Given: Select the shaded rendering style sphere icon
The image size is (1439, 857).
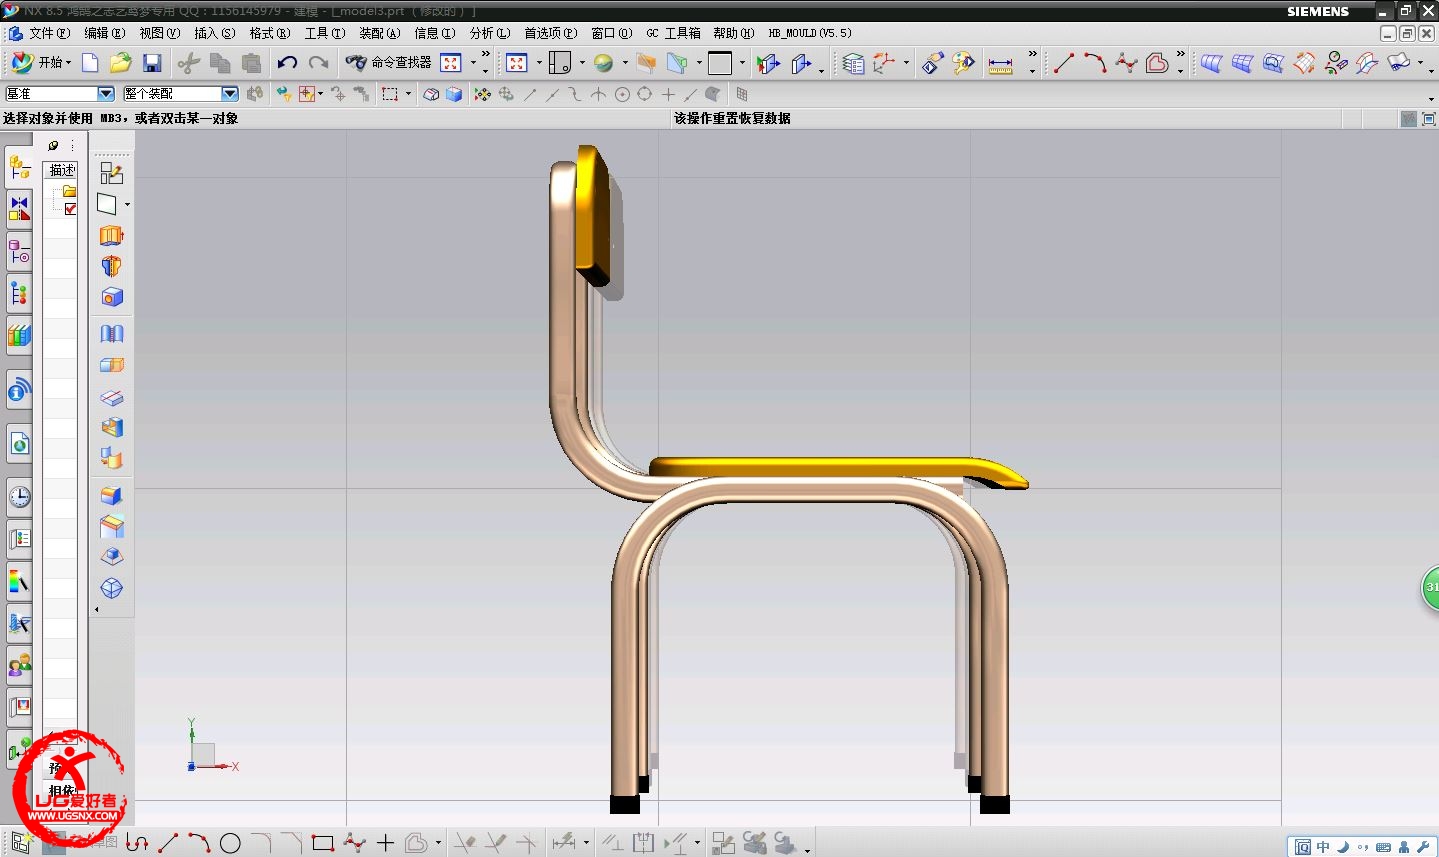Looking at the screenshot, I should 603,63.
